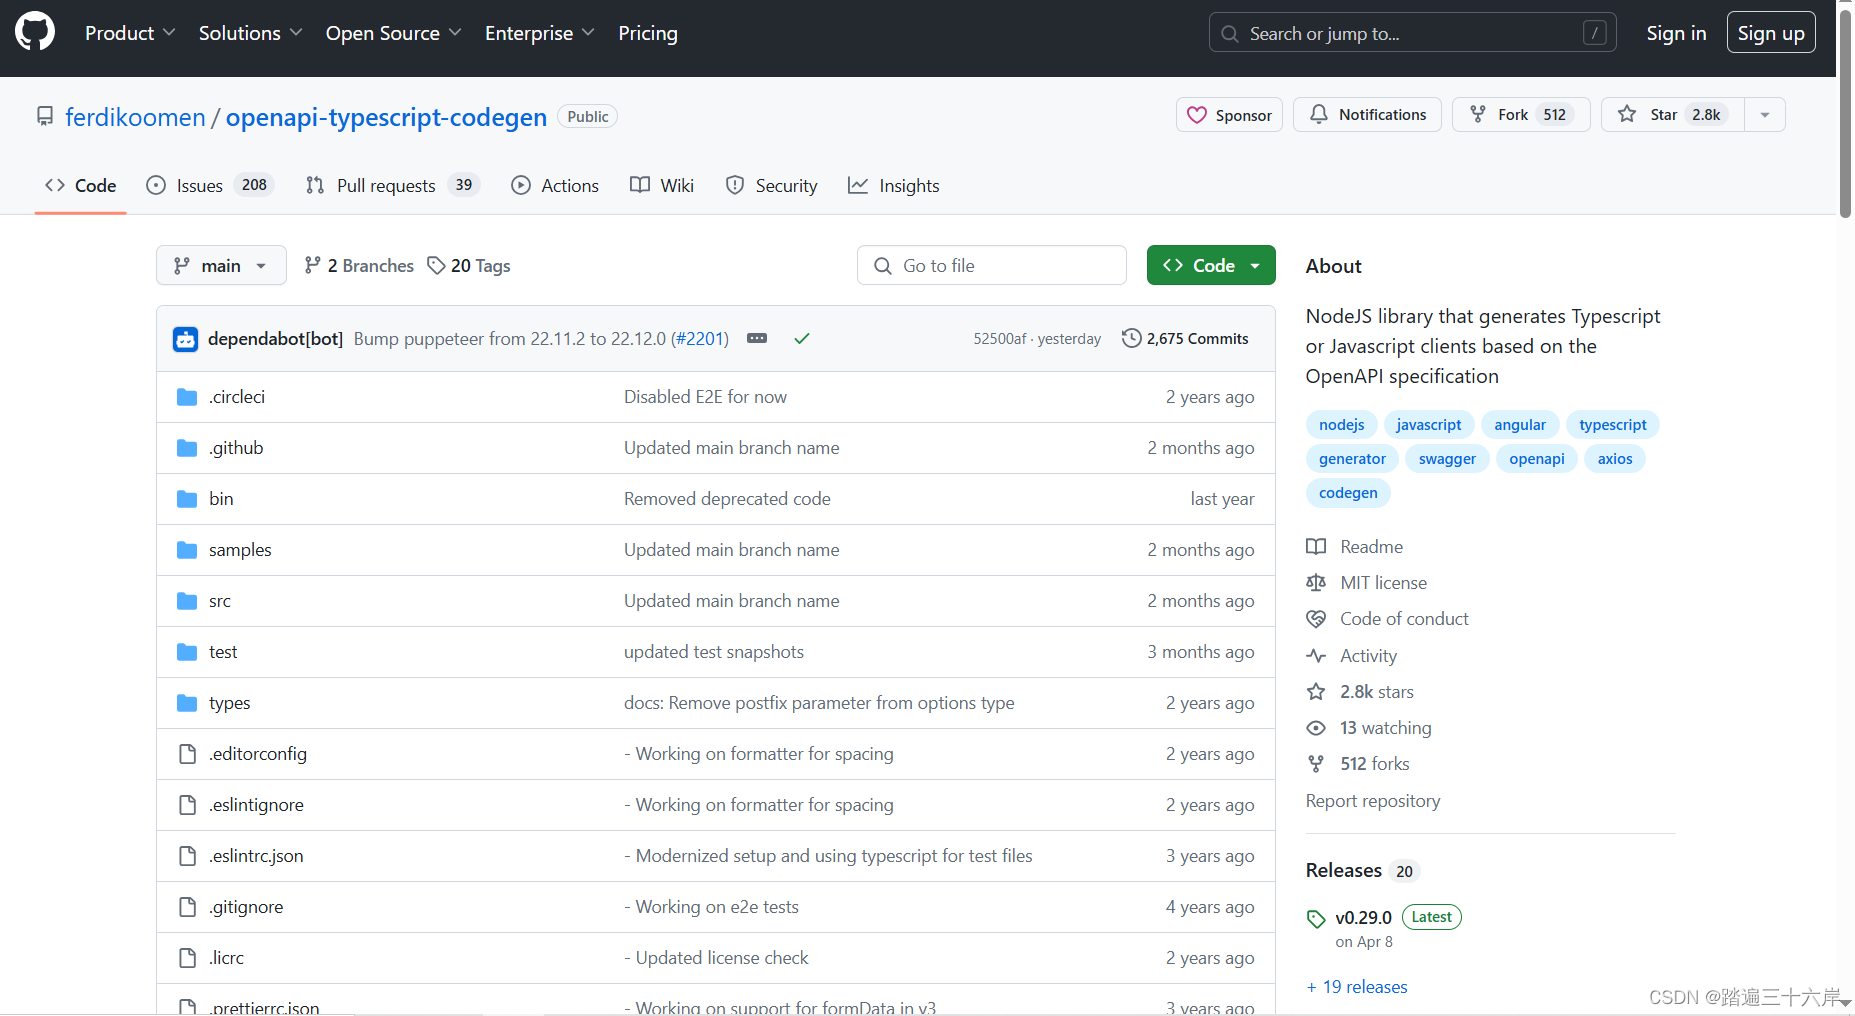This screenshot has width=1855, height=1016.
Task: Click the Sponsor heart icon
Action: (1198, 114)
